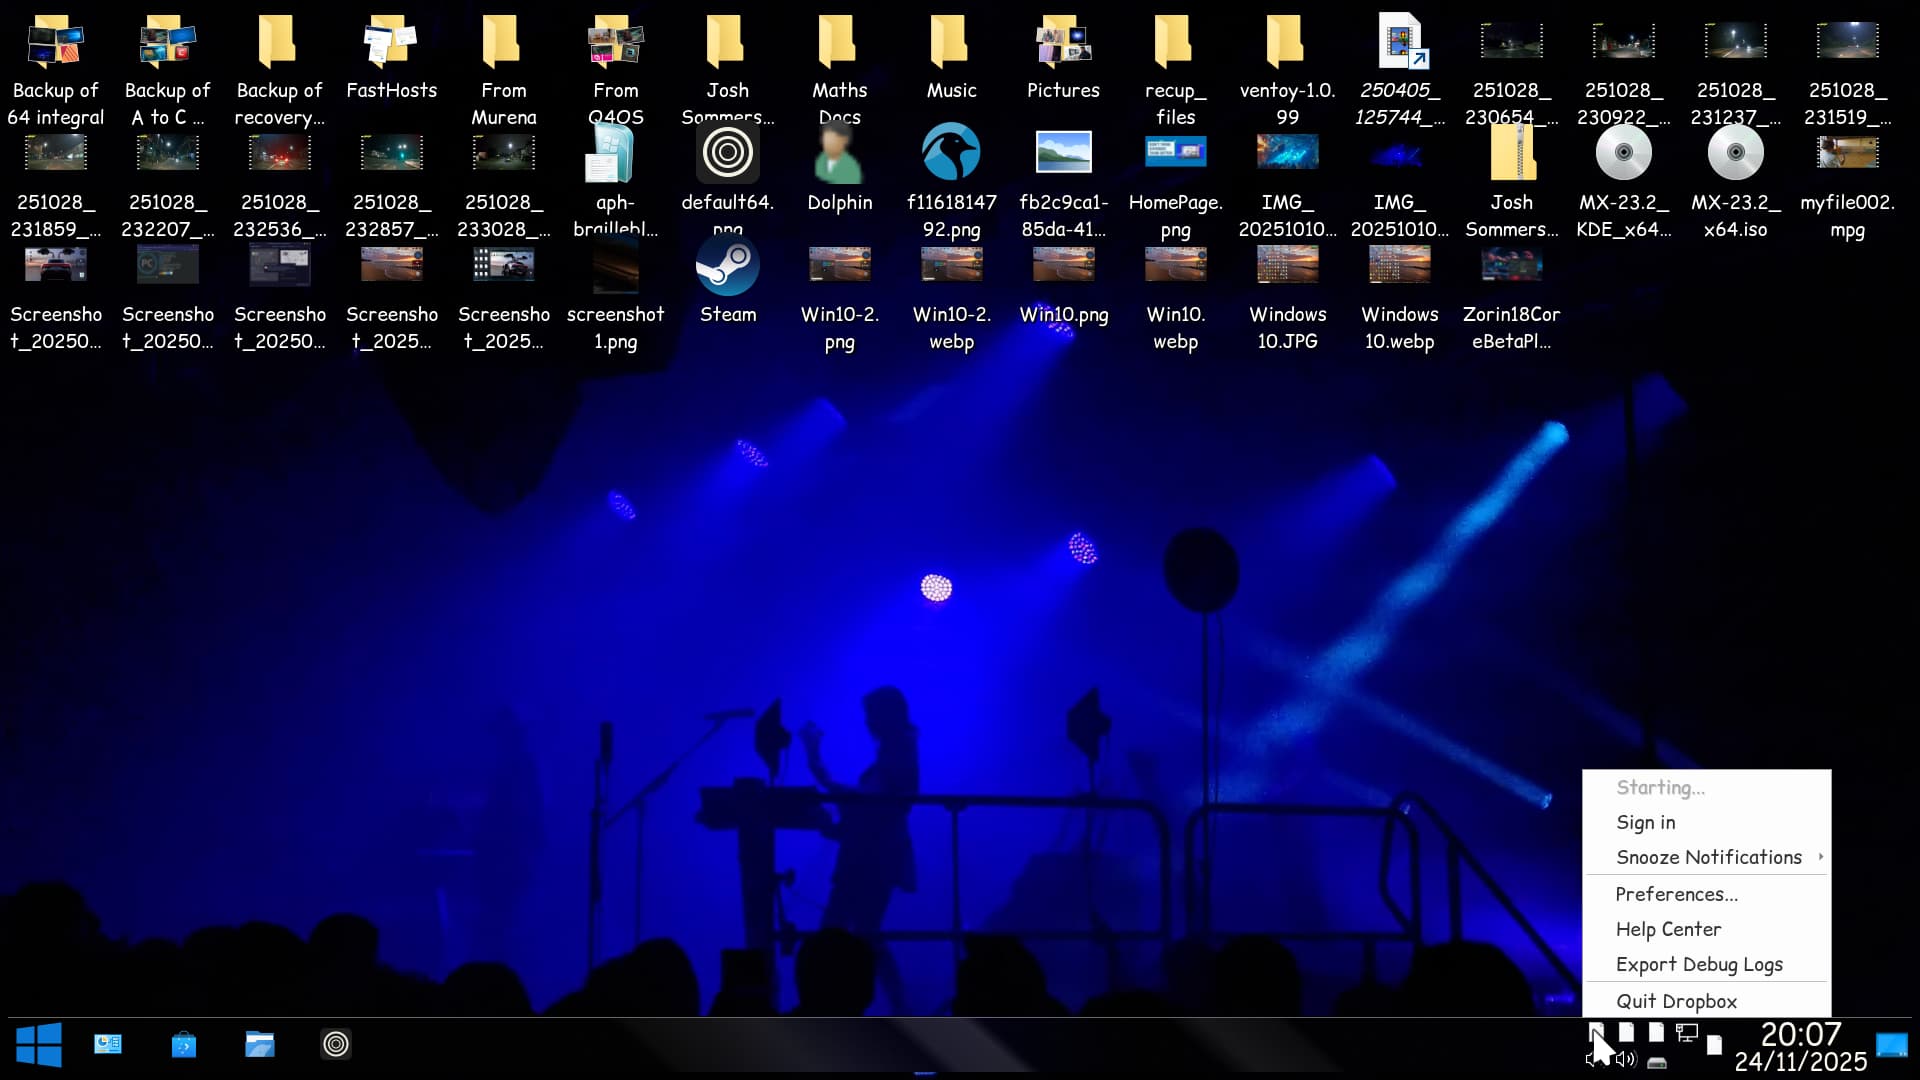1920x1080 pixels.
Task: Select the default64.png spiral icon
Action: [727, 154]
